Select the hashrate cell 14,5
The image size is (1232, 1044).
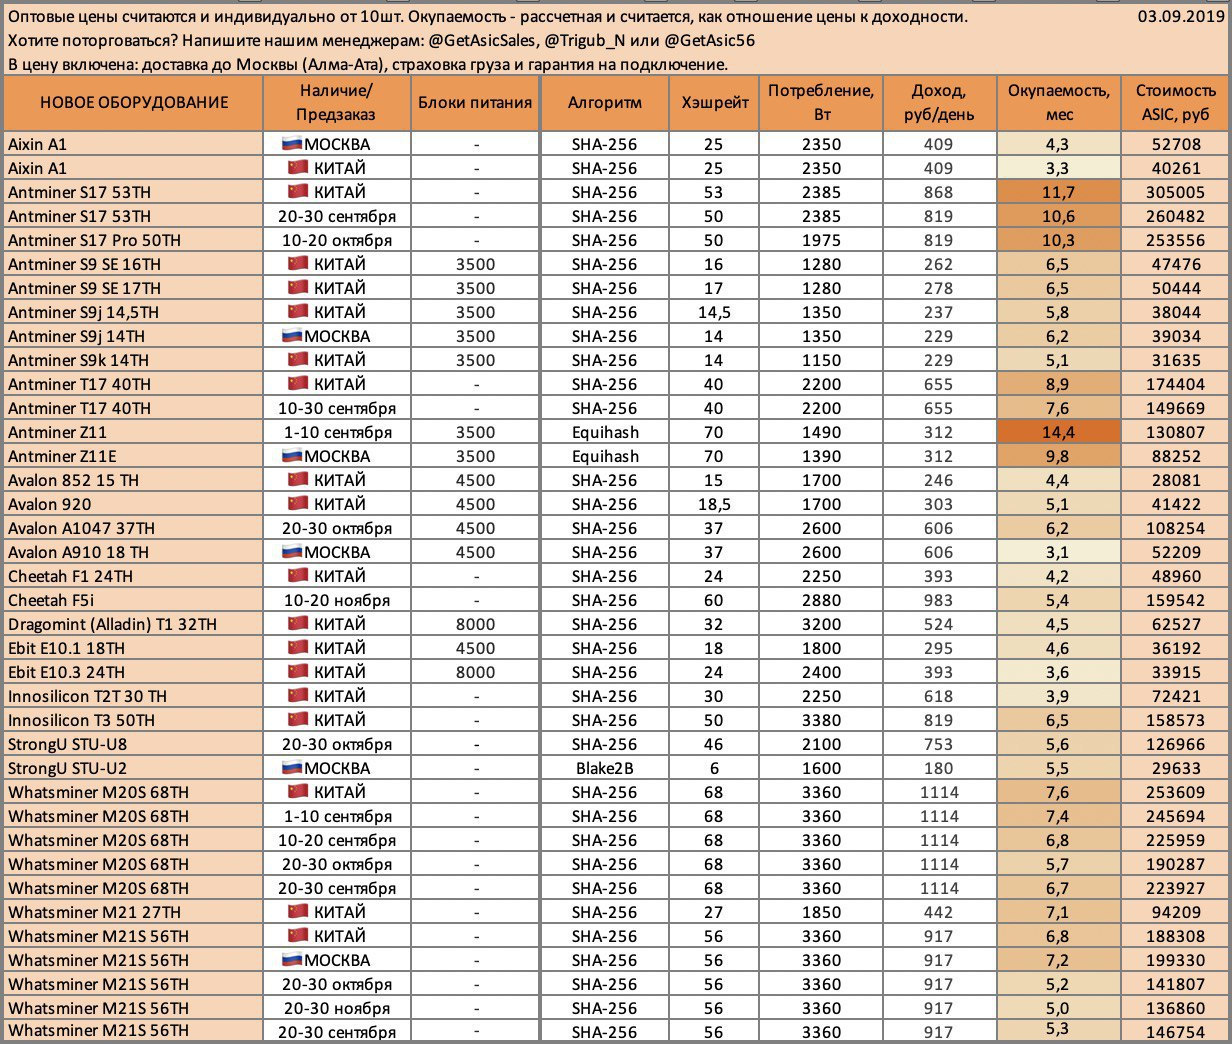[x=715, y=312]
